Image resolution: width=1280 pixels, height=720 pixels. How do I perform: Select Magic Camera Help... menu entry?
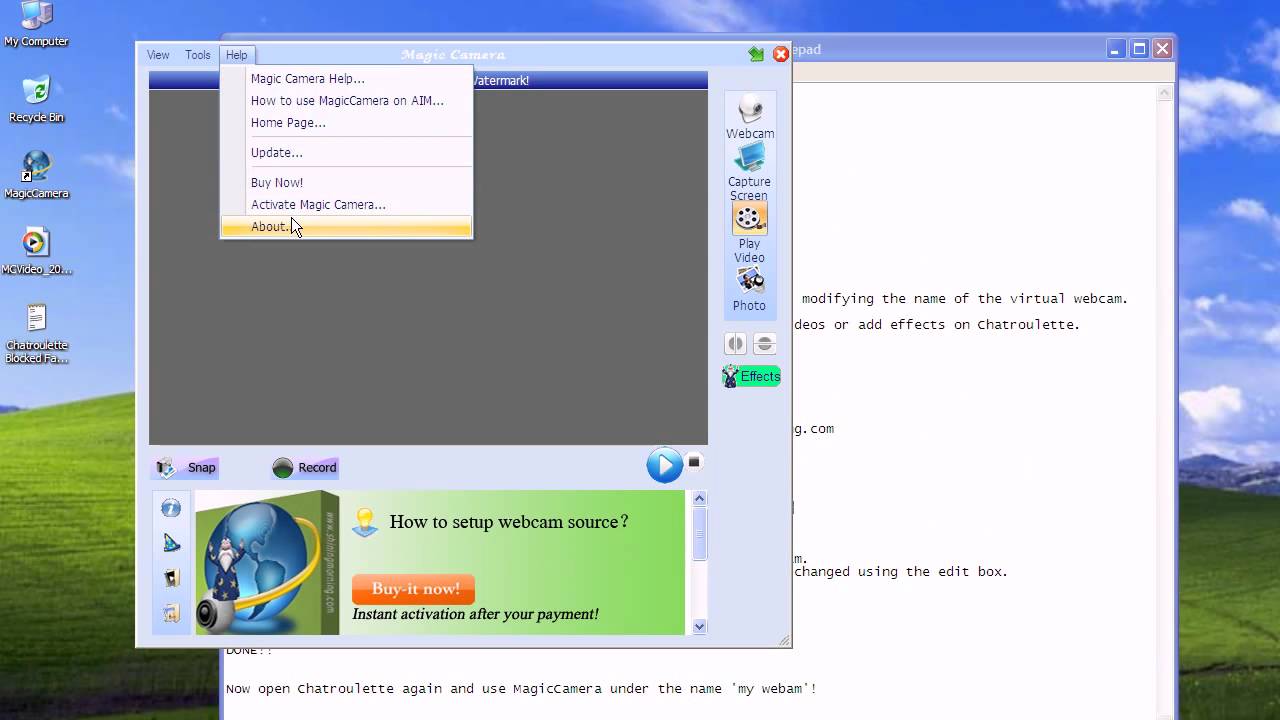[x=347, y=78]
